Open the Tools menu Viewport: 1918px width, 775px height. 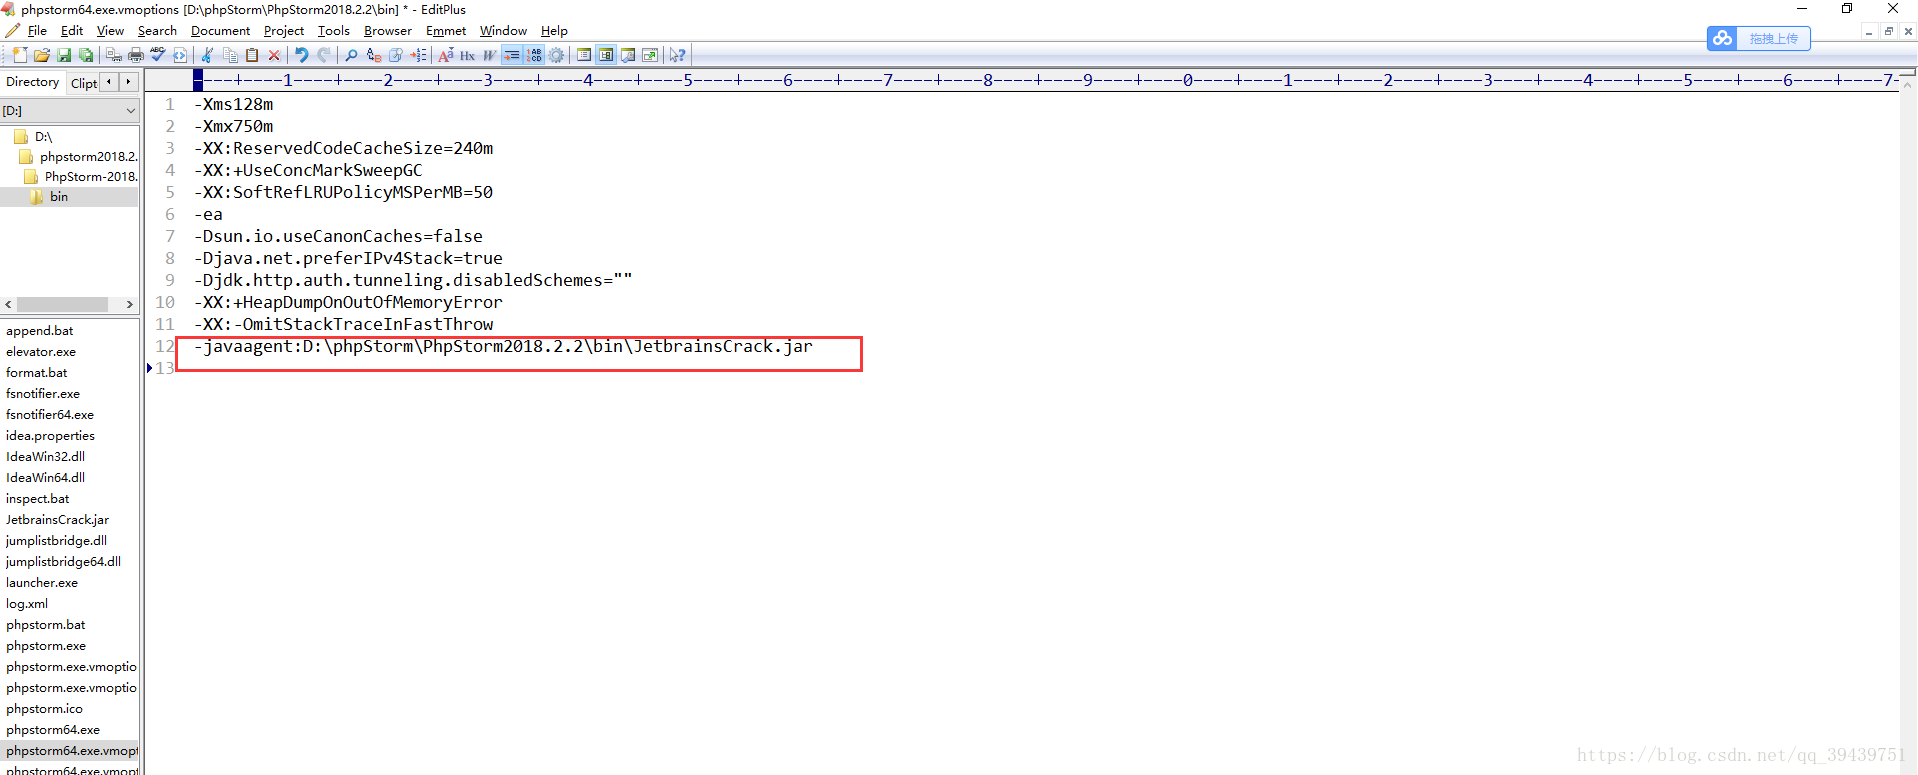[x=334, y=31]
